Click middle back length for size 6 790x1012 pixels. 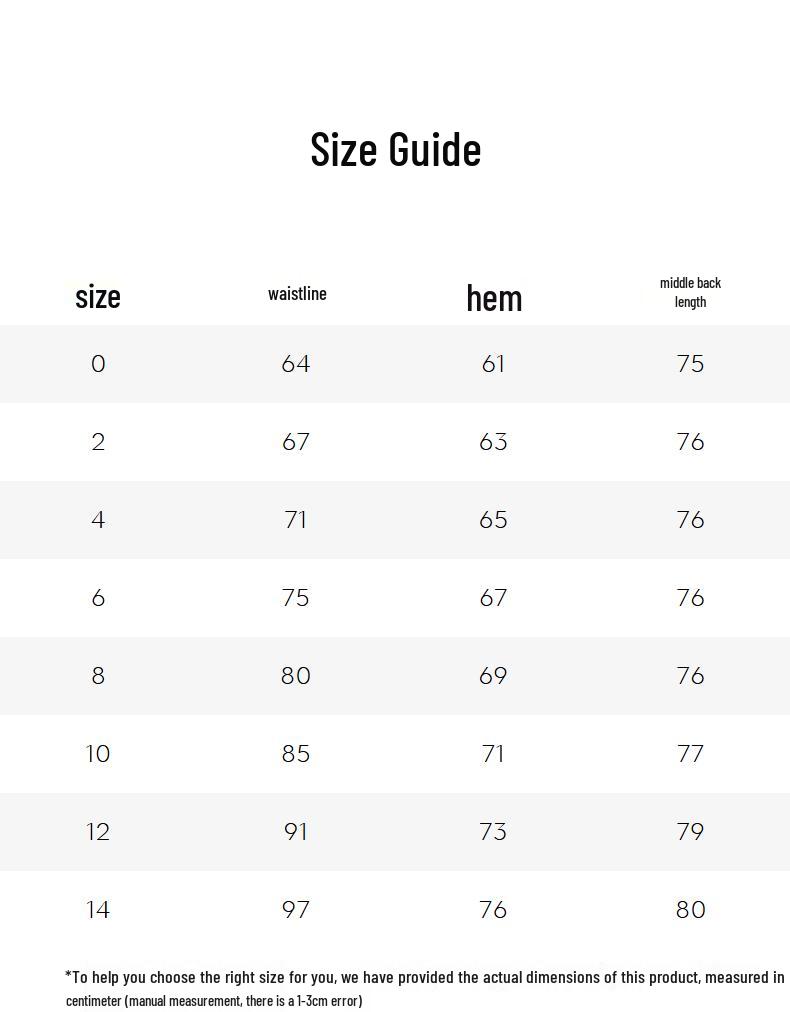click(x=690, y=598)
